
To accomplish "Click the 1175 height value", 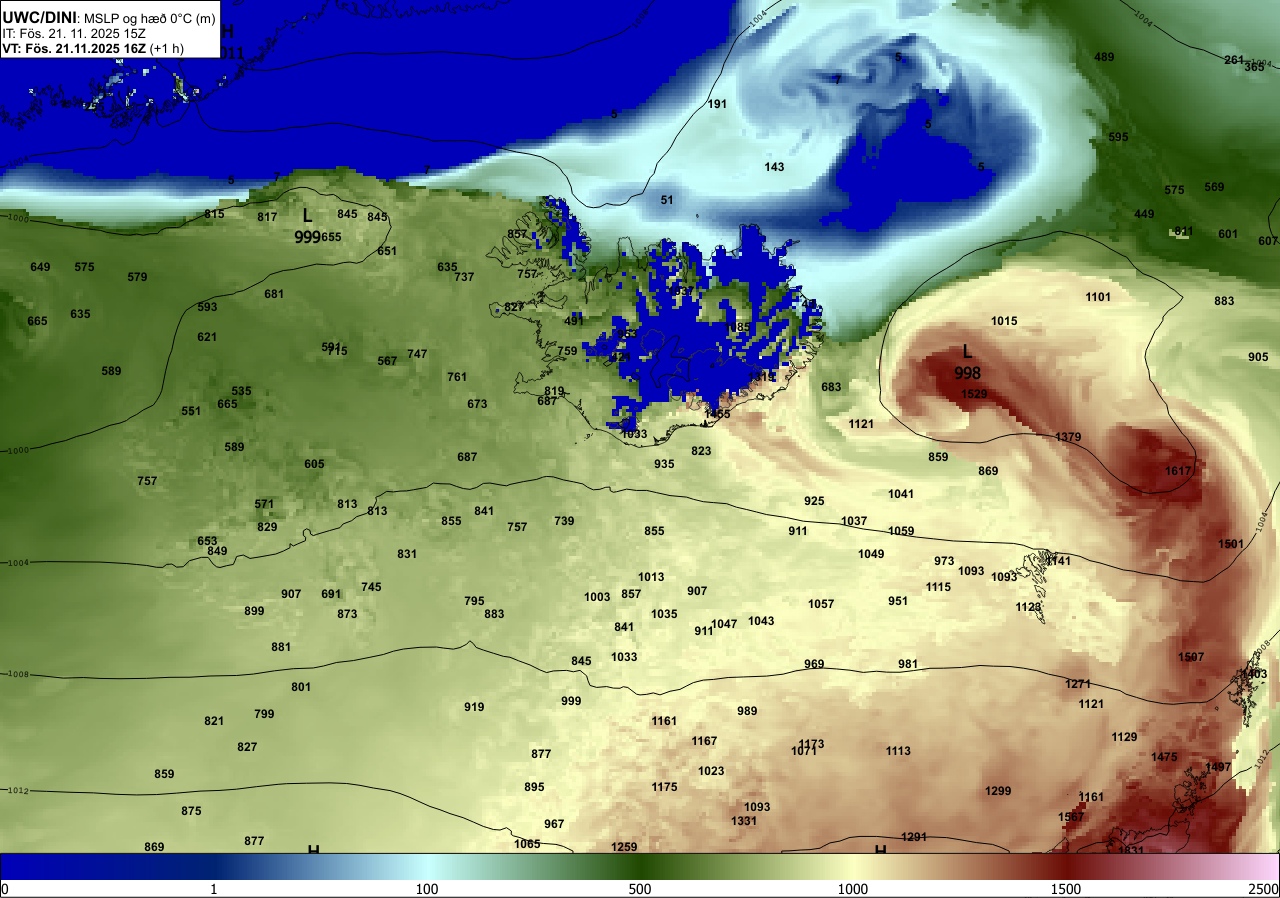I will coord(664,787).
